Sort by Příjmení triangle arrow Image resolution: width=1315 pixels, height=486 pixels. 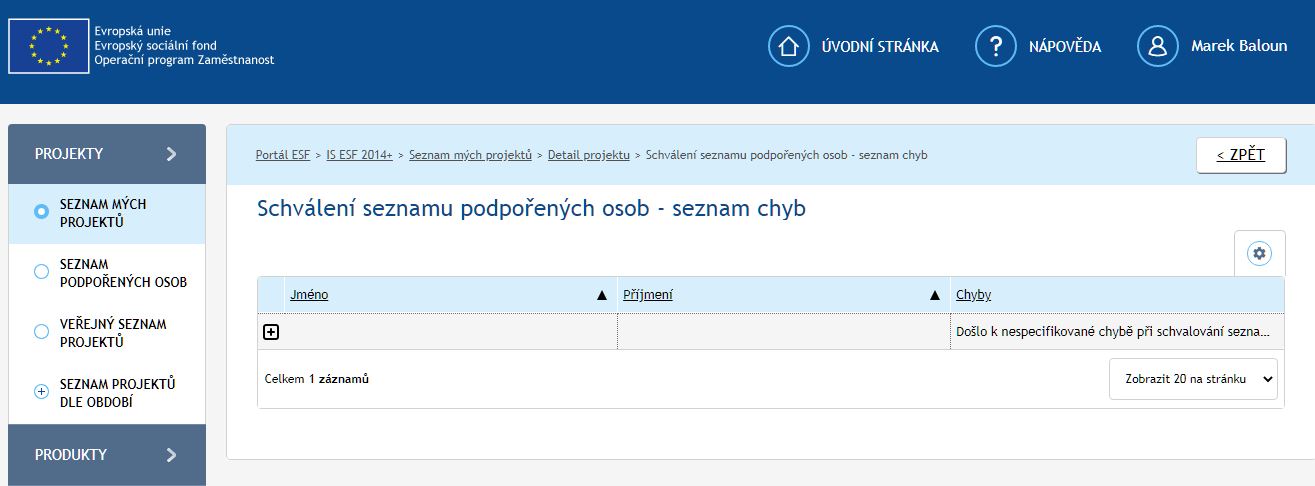click(935, 295)
